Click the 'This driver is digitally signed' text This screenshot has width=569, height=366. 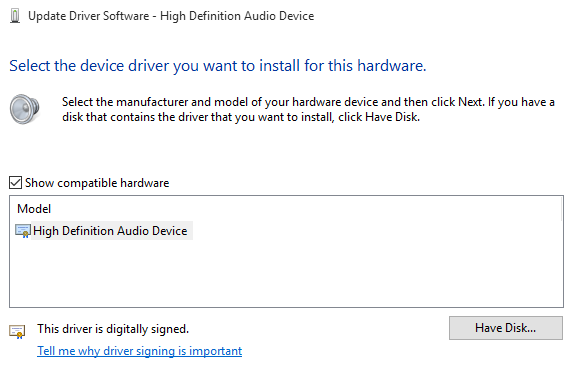click(113, 329)
